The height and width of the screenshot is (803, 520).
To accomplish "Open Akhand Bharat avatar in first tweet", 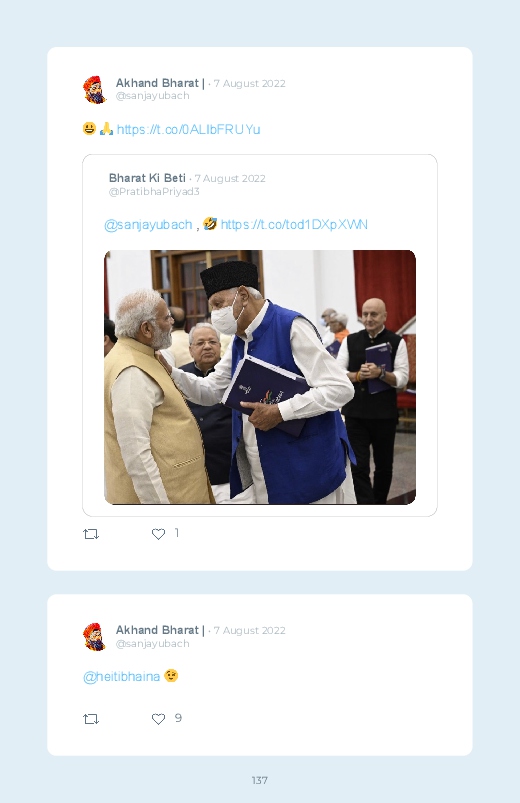I will (95, 90).
